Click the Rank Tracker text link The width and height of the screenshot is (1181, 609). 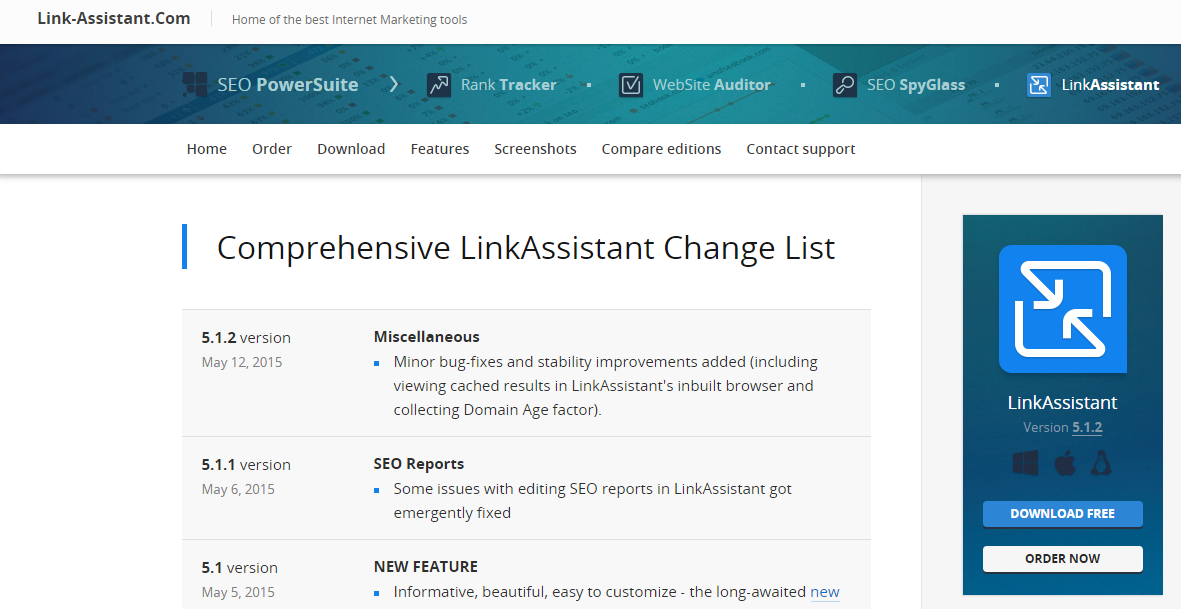coord(508,85)
